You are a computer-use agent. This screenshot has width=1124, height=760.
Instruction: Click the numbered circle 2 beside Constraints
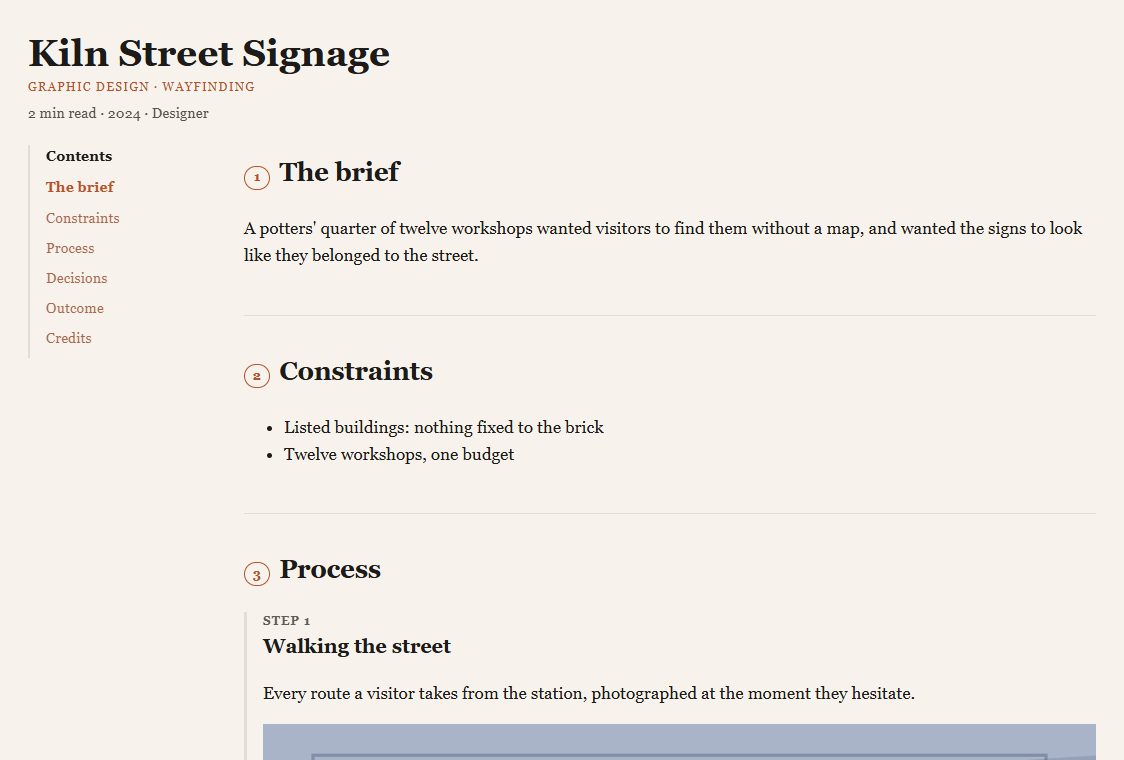(257, 376)
